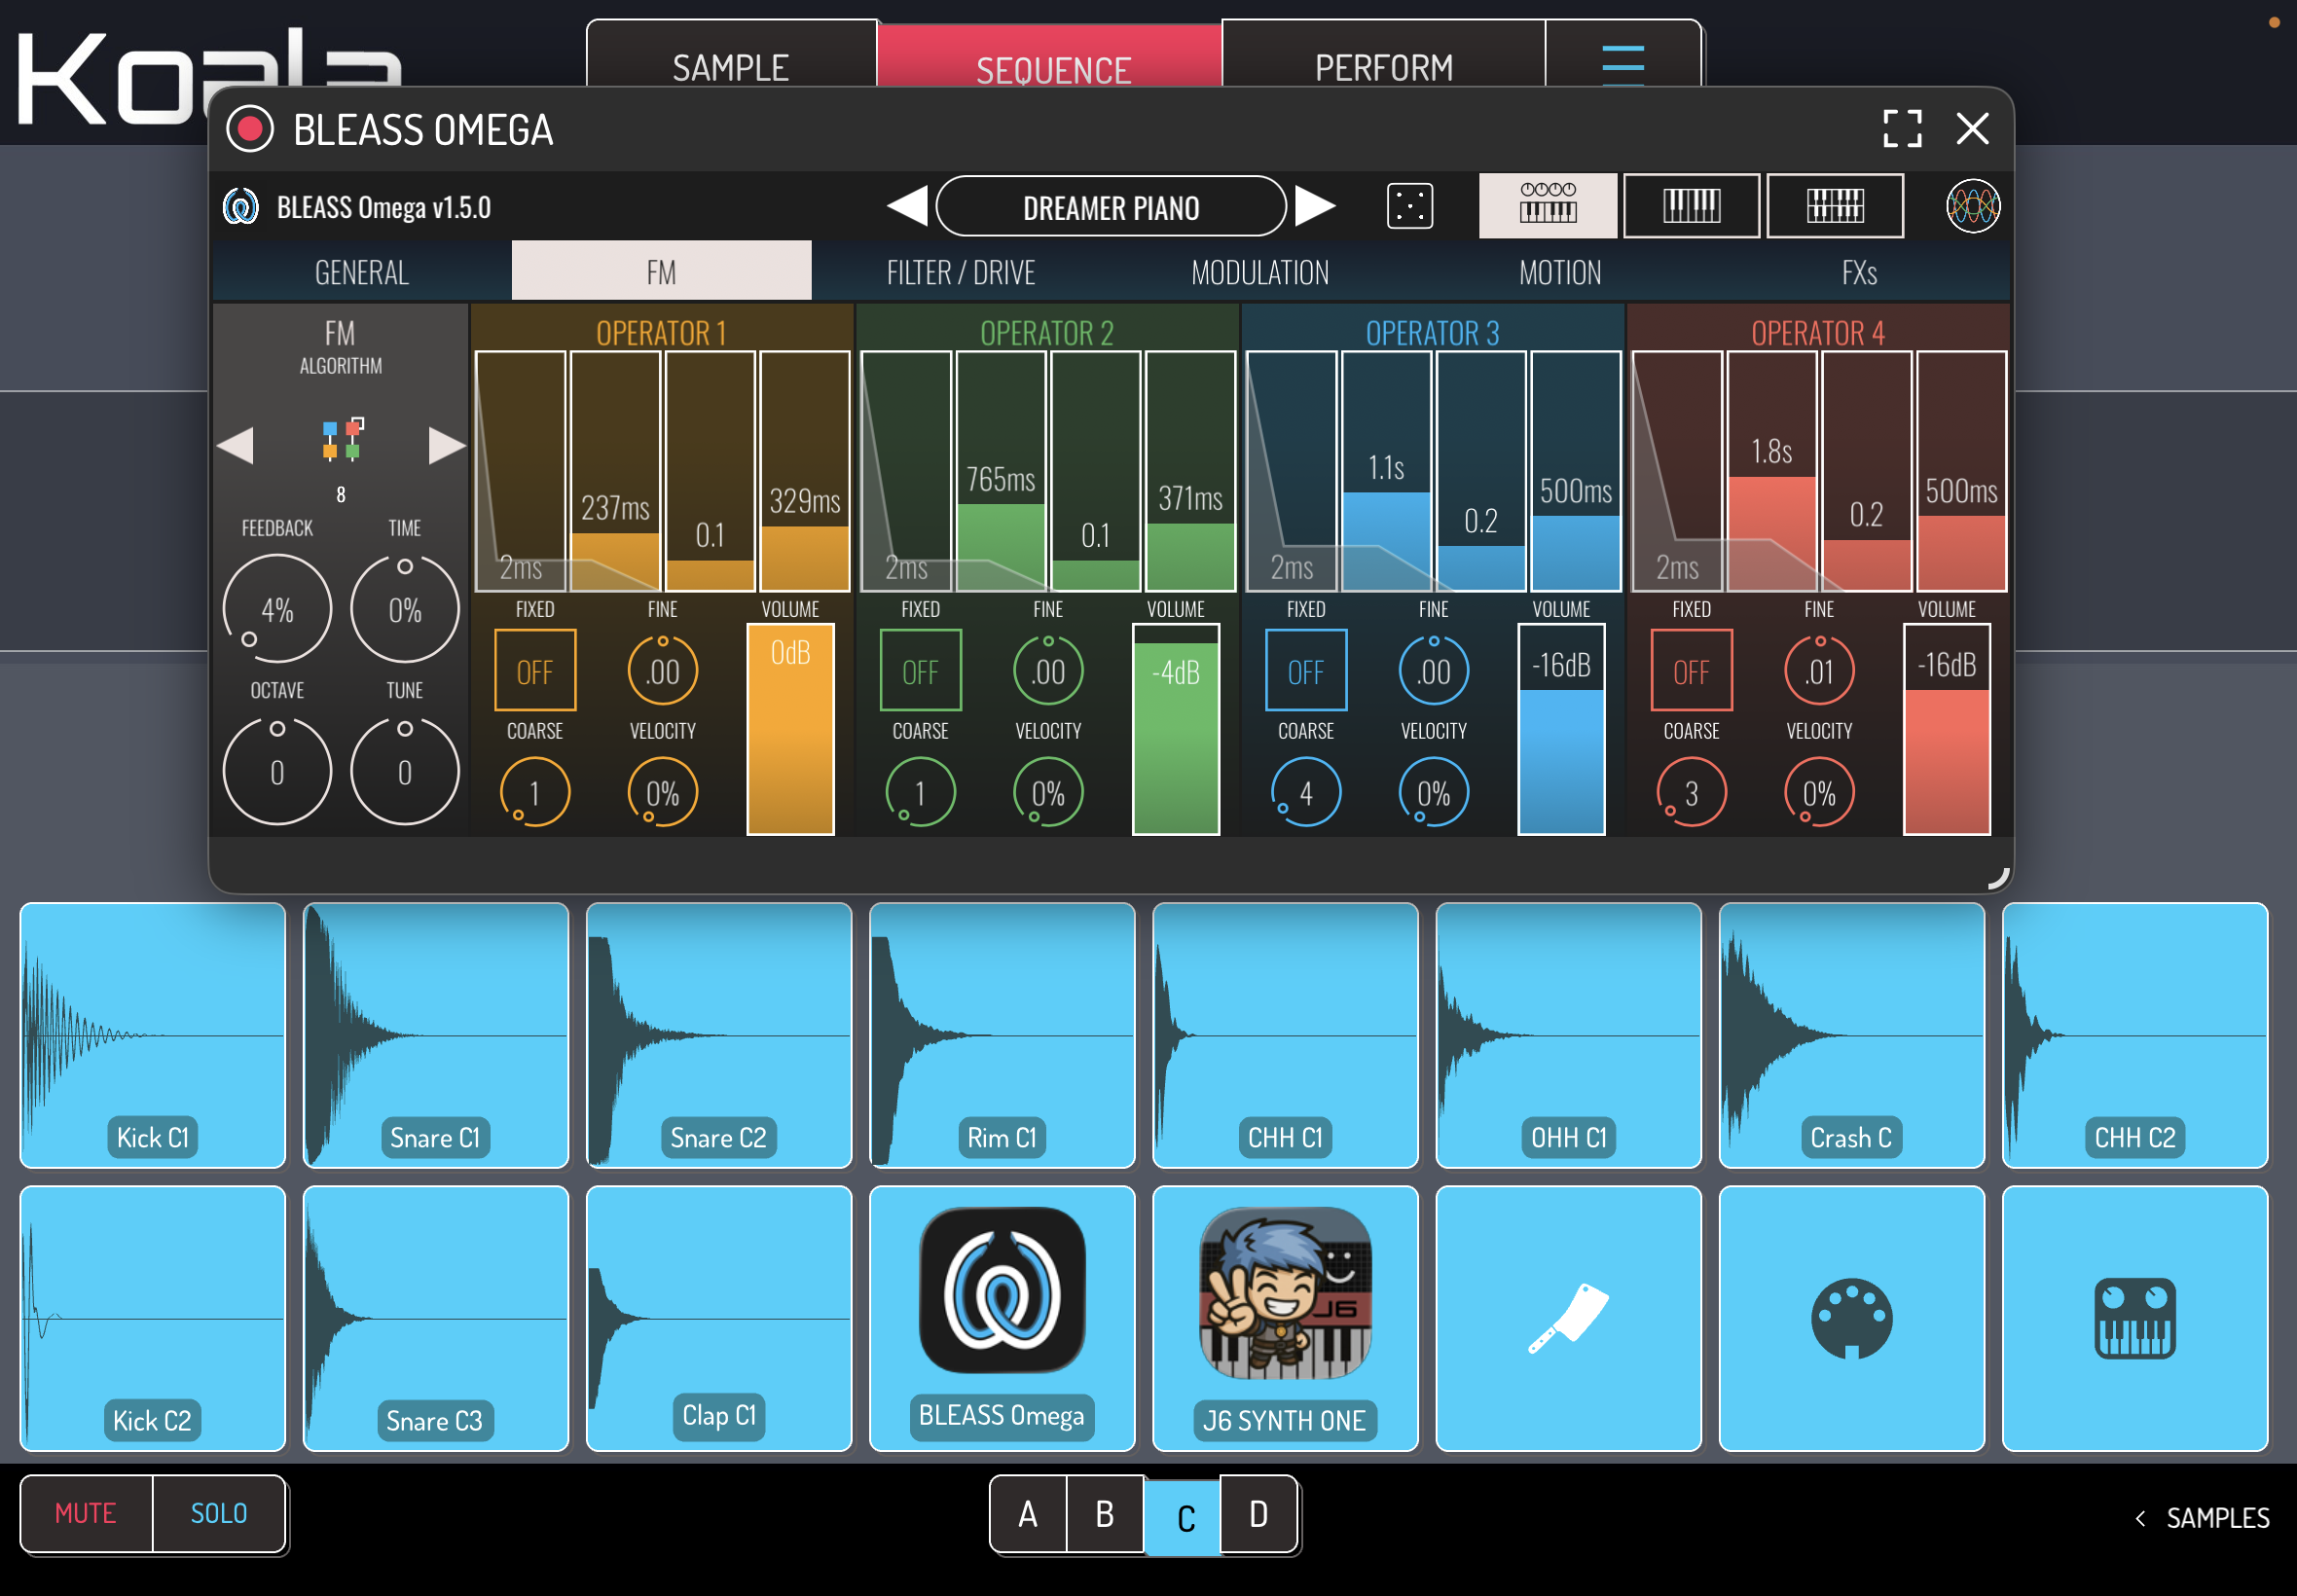This screenshot has width=2297, height=1596.
Task: Tap the J6 SYNTH ONE pad
Action: pyautogui.click(x=1285, y=1318)
